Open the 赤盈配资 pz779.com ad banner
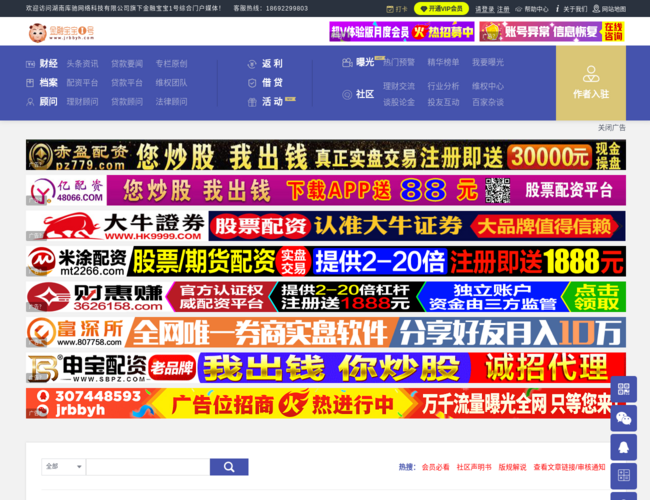Screen dimensions: 650x500 (x=326, y=155)
